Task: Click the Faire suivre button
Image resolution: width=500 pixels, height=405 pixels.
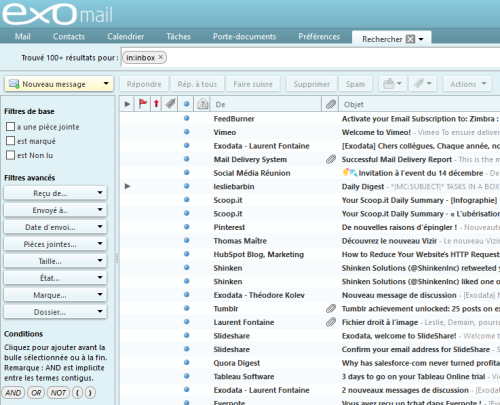Action: tap(253, 84)
